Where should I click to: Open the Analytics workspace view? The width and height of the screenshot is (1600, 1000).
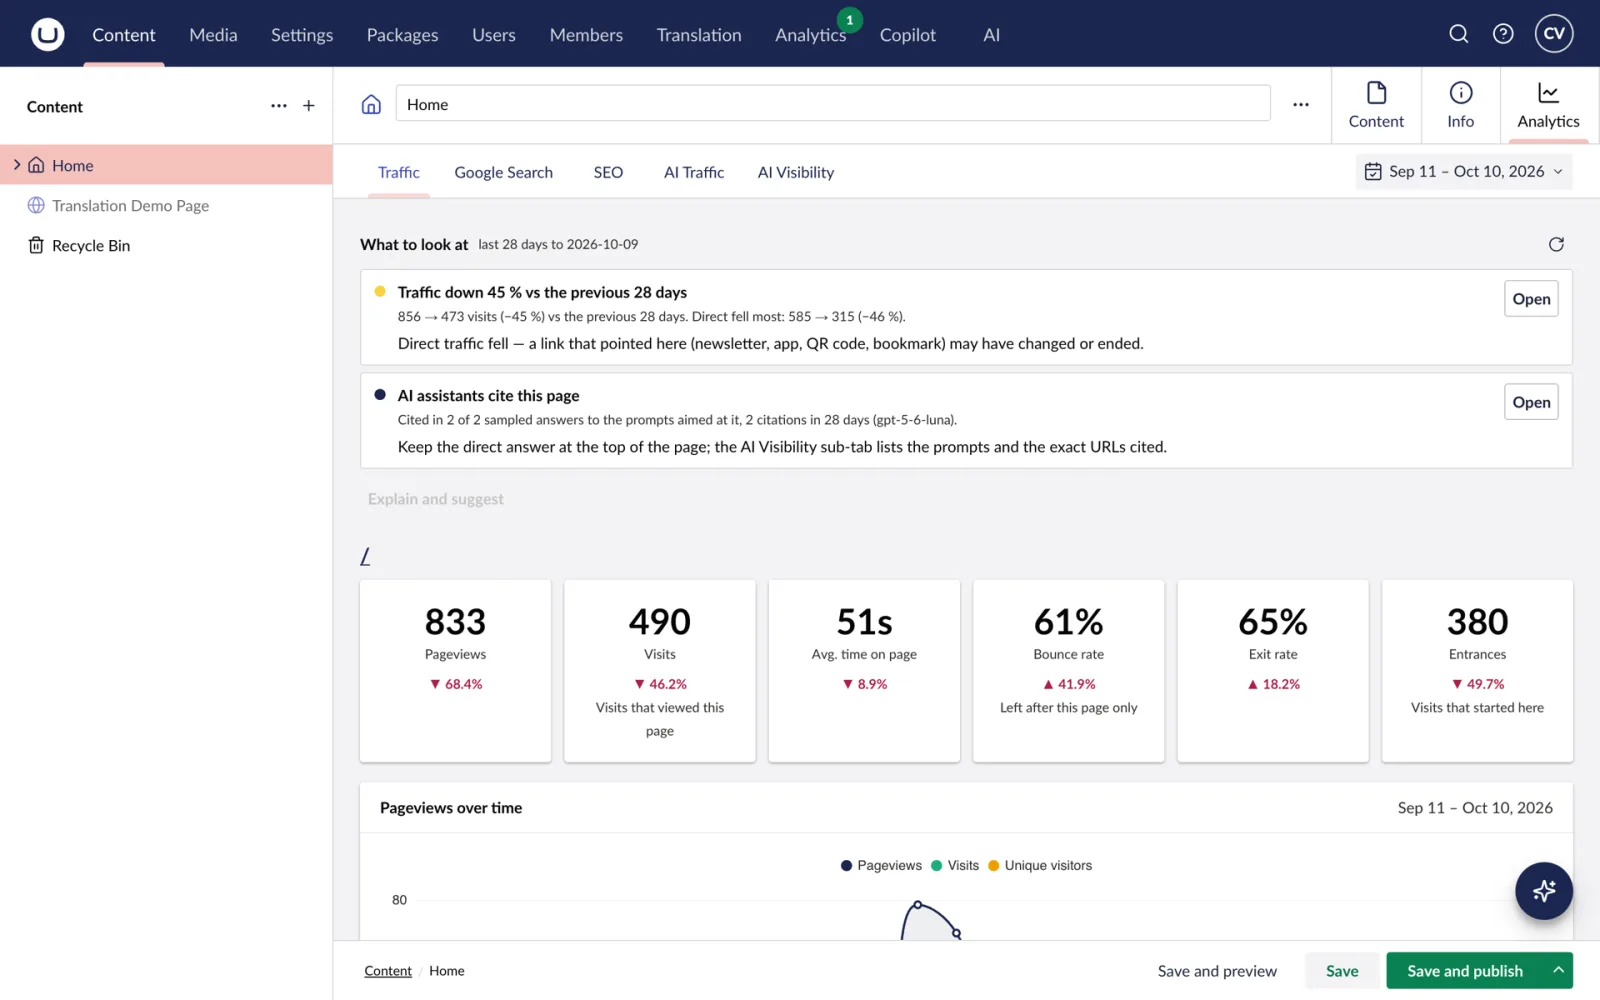click(x=1548, y=106)
